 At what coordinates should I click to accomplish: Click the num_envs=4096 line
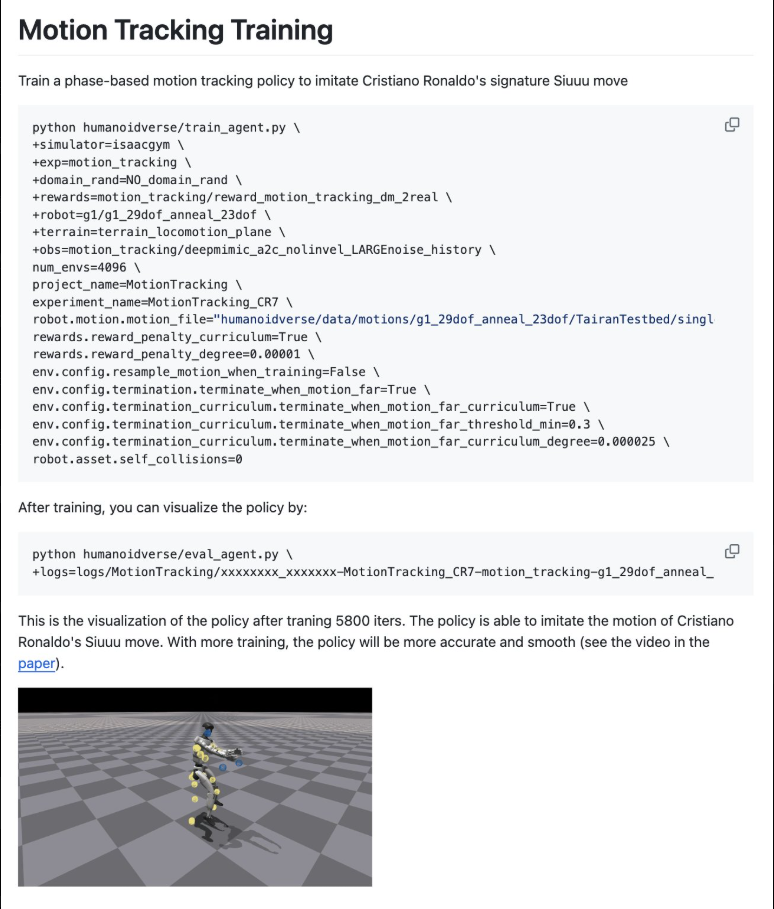click(86, 267)
